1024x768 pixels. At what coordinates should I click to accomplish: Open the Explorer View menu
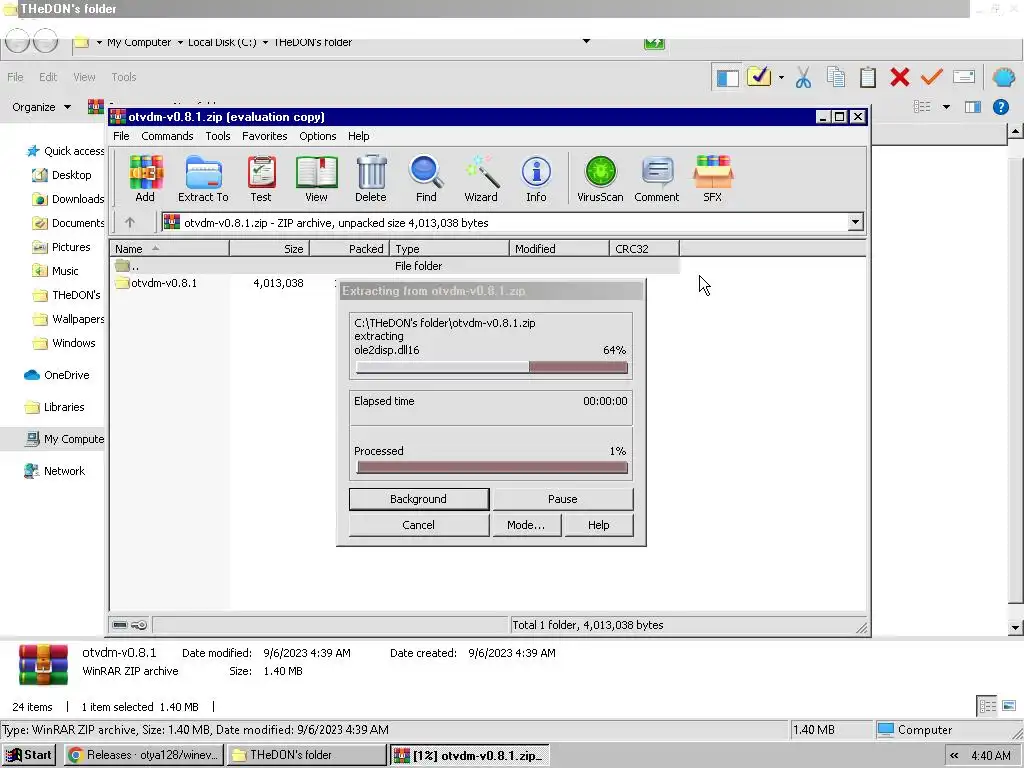point(84,77)
